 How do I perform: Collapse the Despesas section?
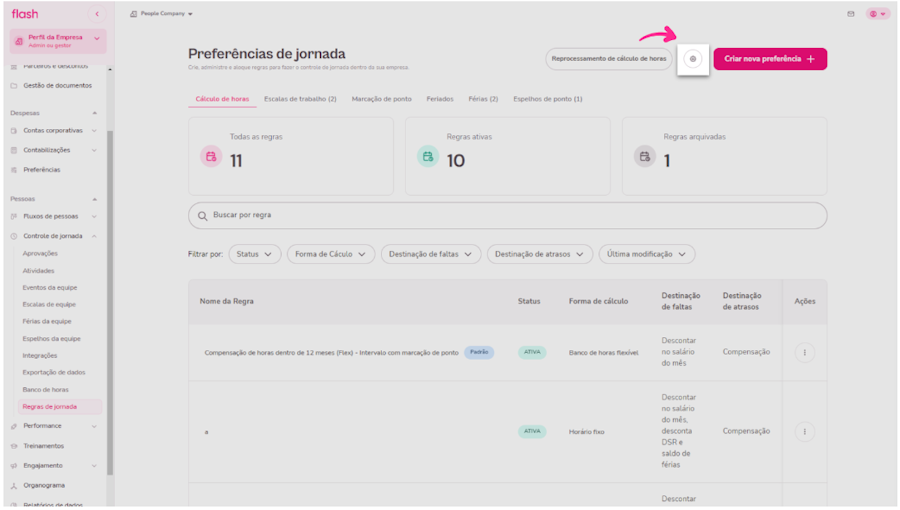coord(95,113)
